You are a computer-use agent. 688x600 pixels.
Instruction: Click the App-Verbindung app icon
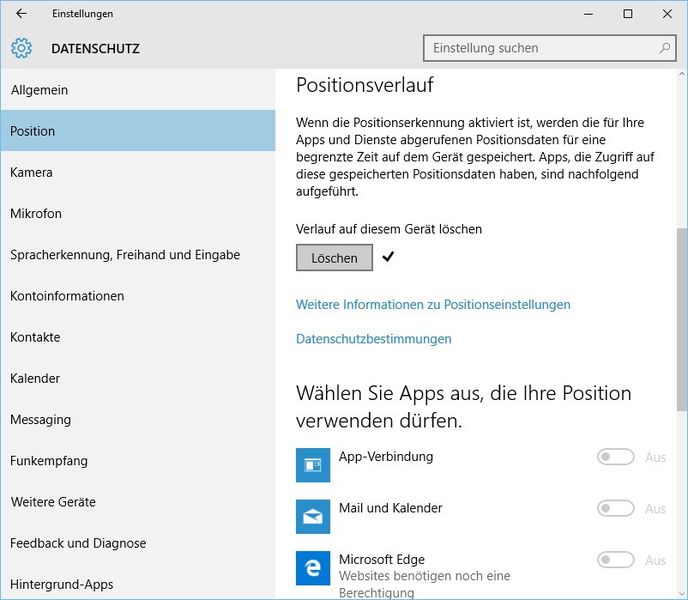(313, 465)
